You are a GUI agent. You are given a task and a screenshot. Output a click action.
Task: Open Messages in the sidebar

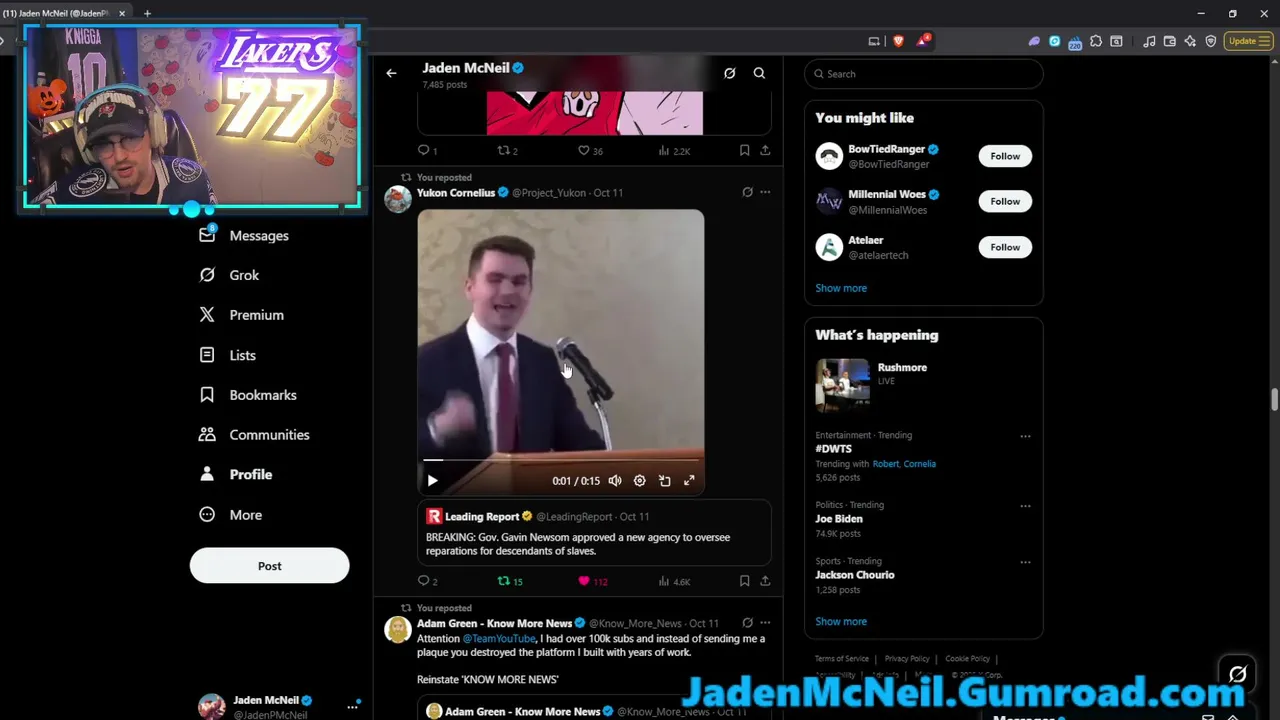point(245,235)
